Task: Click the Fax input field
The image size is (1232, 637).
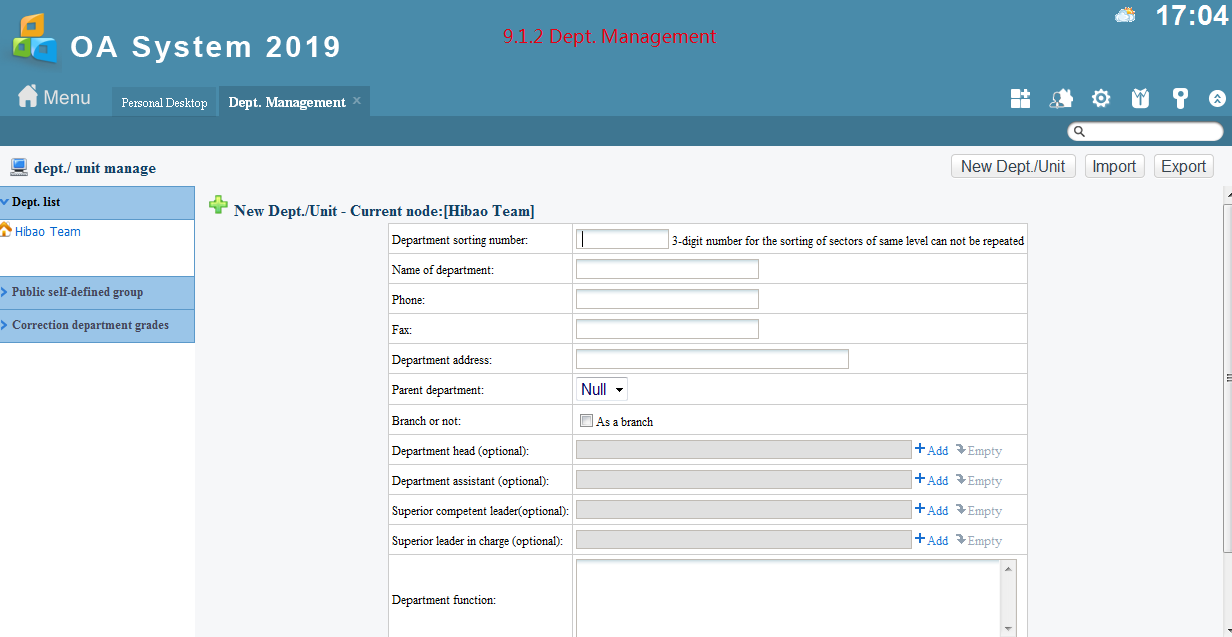Action: [x=667, y=329]
